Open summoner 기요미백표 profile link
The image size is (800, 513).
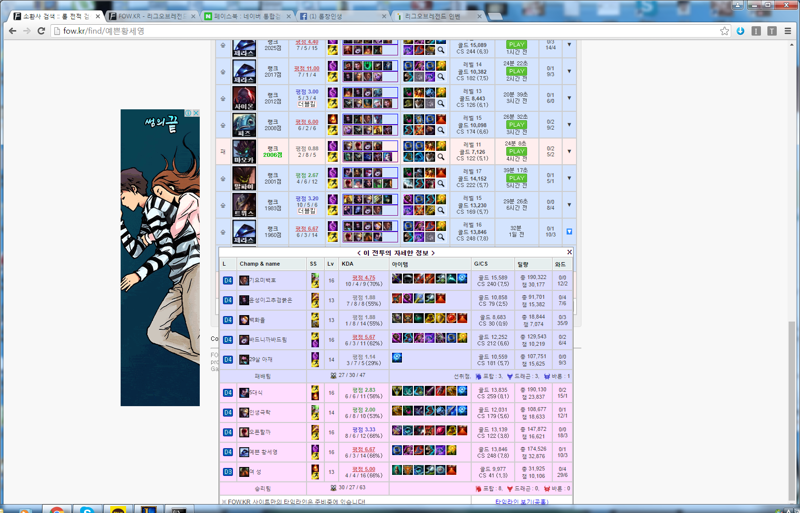click(263, 281)
